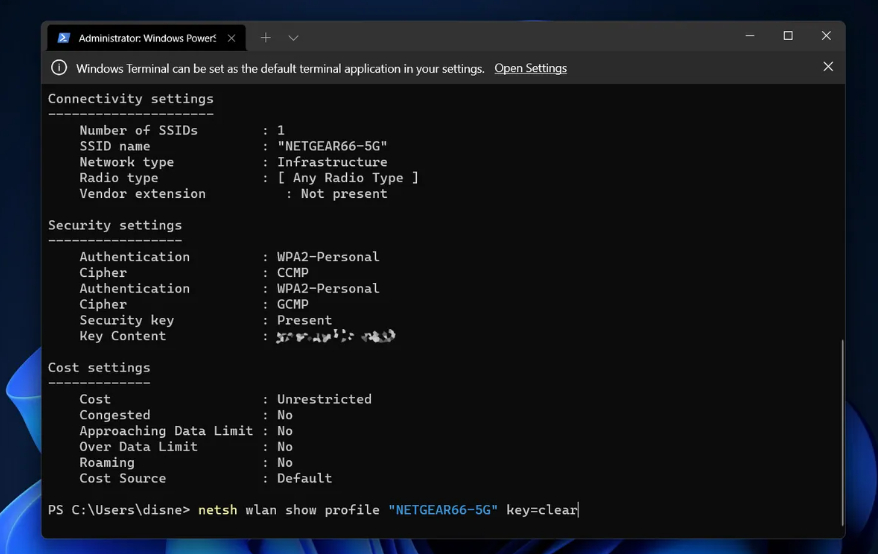Click the PowerShell icon in the tab

(x=64, y=38)
